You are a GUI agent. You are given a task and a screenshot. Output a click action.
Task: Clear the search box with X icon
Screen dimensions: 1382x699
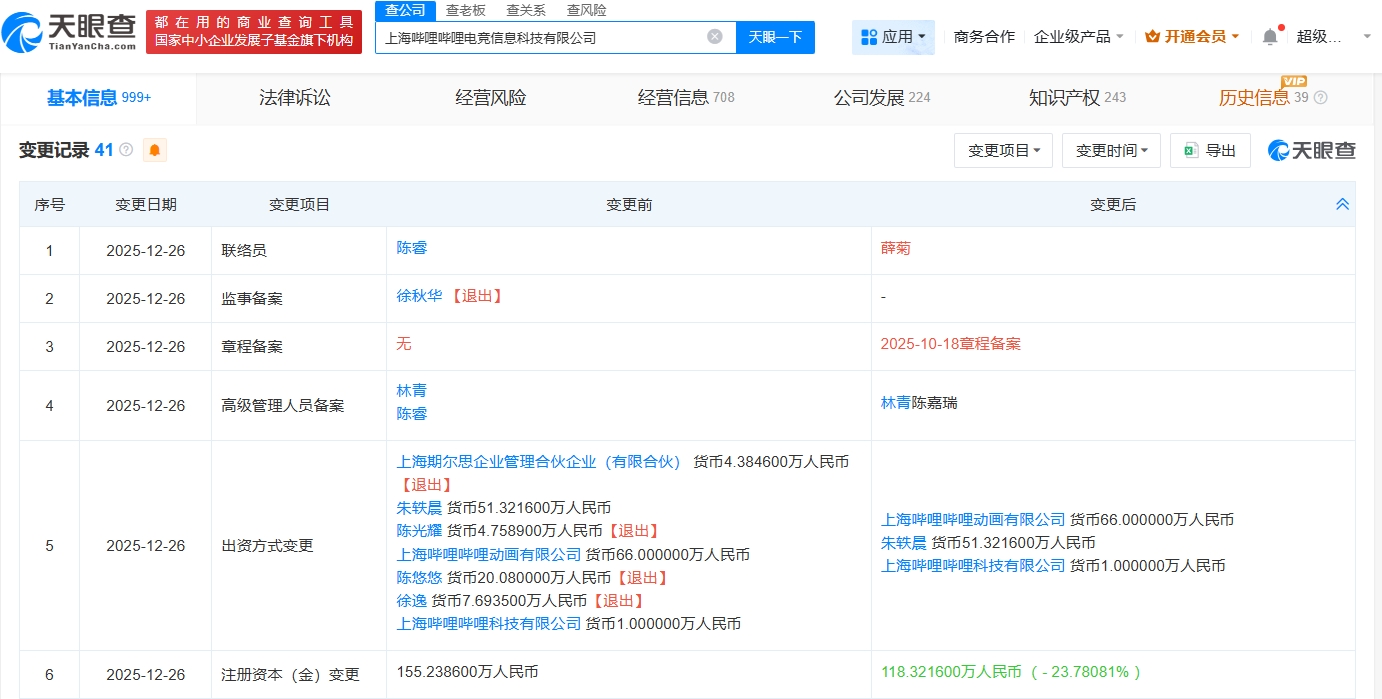(715, 37)
